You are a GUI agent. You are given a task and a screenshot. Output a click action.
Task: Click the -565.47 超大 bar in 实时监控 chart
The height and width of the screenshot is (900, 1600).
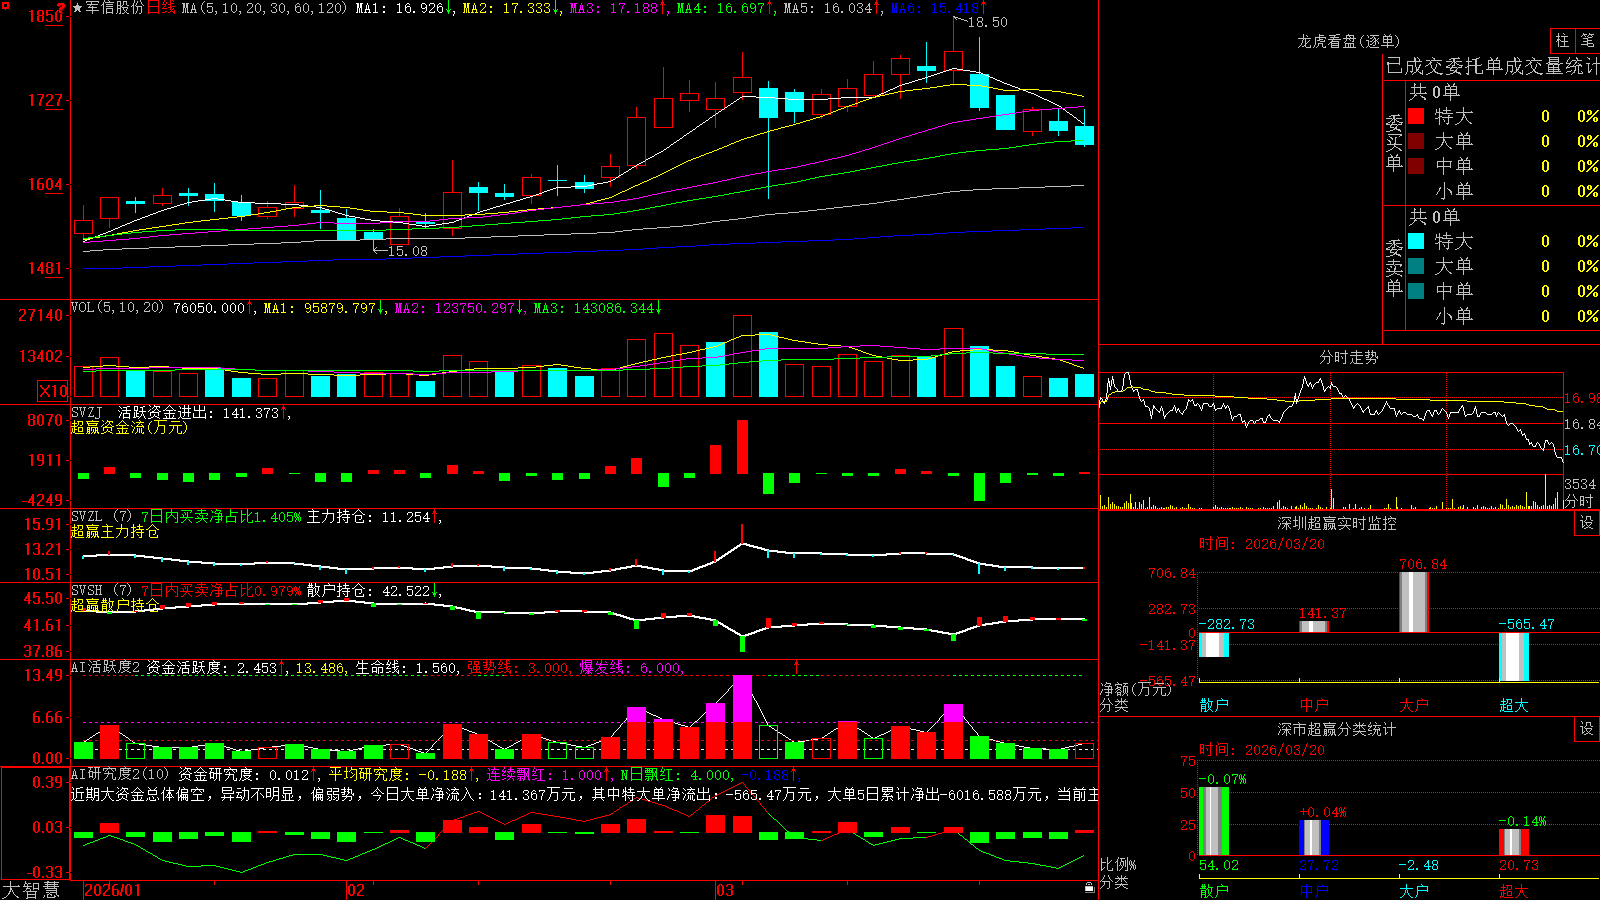(1514, 657)
